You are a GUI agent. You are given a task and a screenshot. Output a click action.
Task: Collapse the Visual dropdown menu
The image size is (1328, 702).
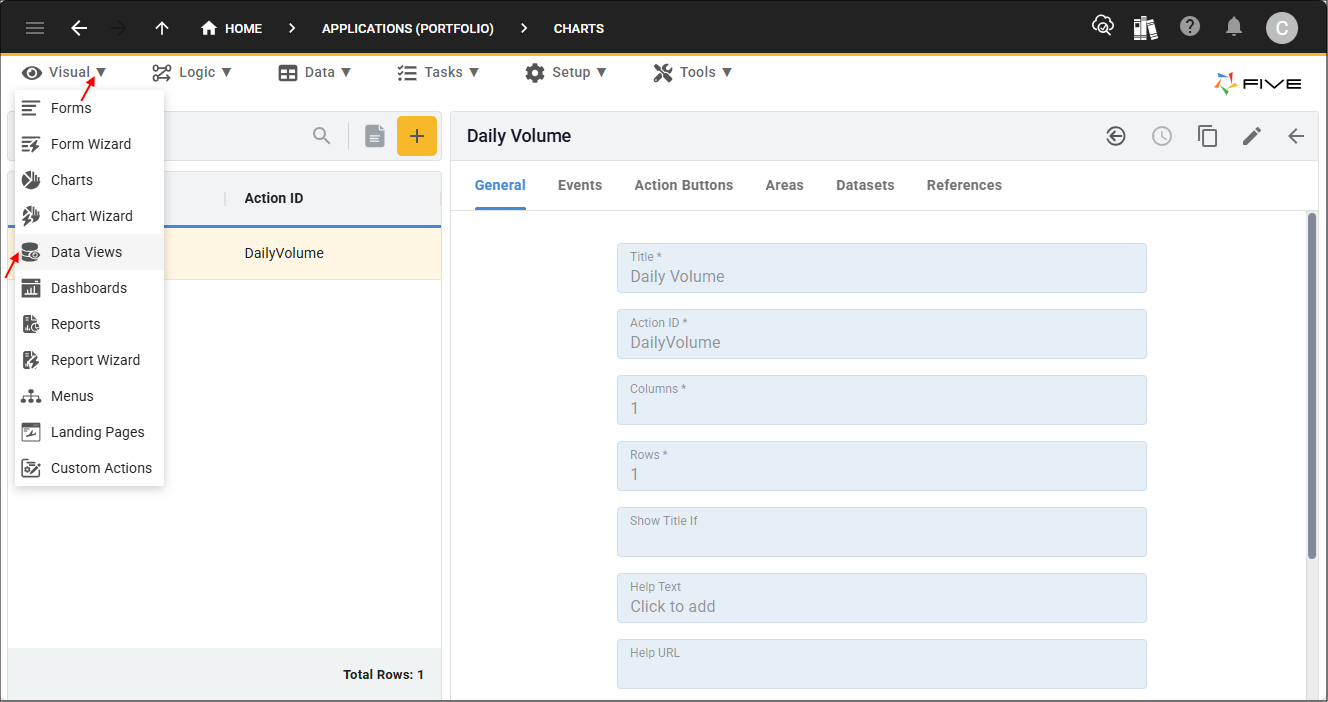click(x=65, y=72)
